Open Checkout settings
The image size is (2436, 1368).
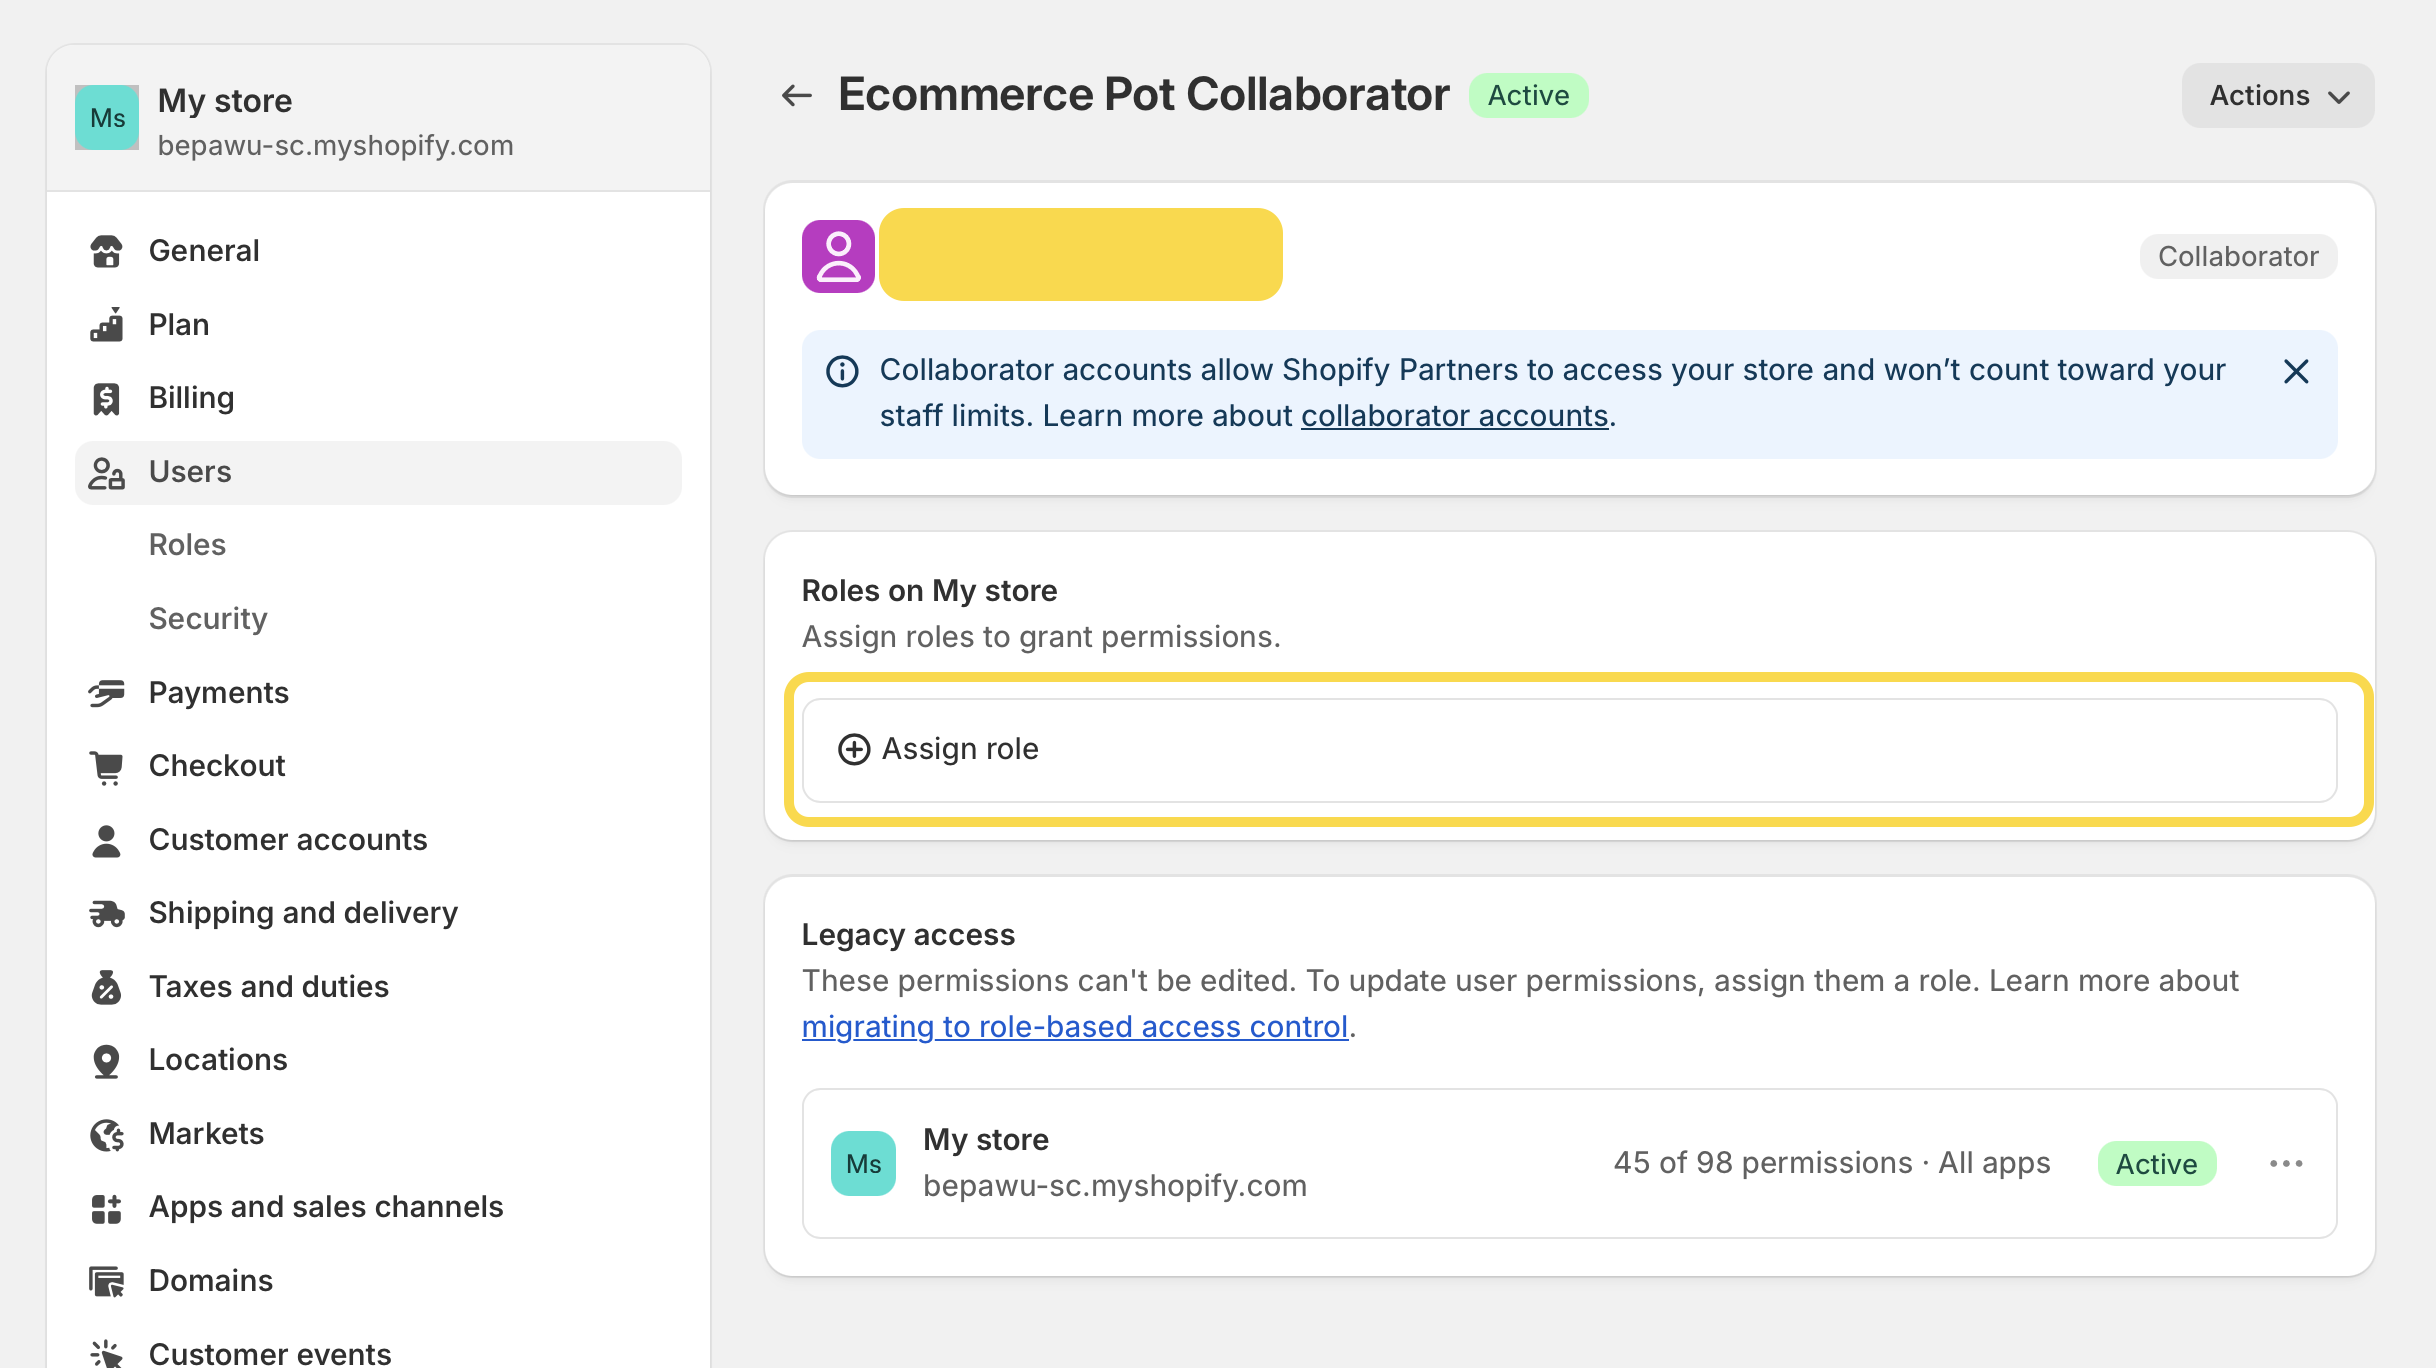378,766
